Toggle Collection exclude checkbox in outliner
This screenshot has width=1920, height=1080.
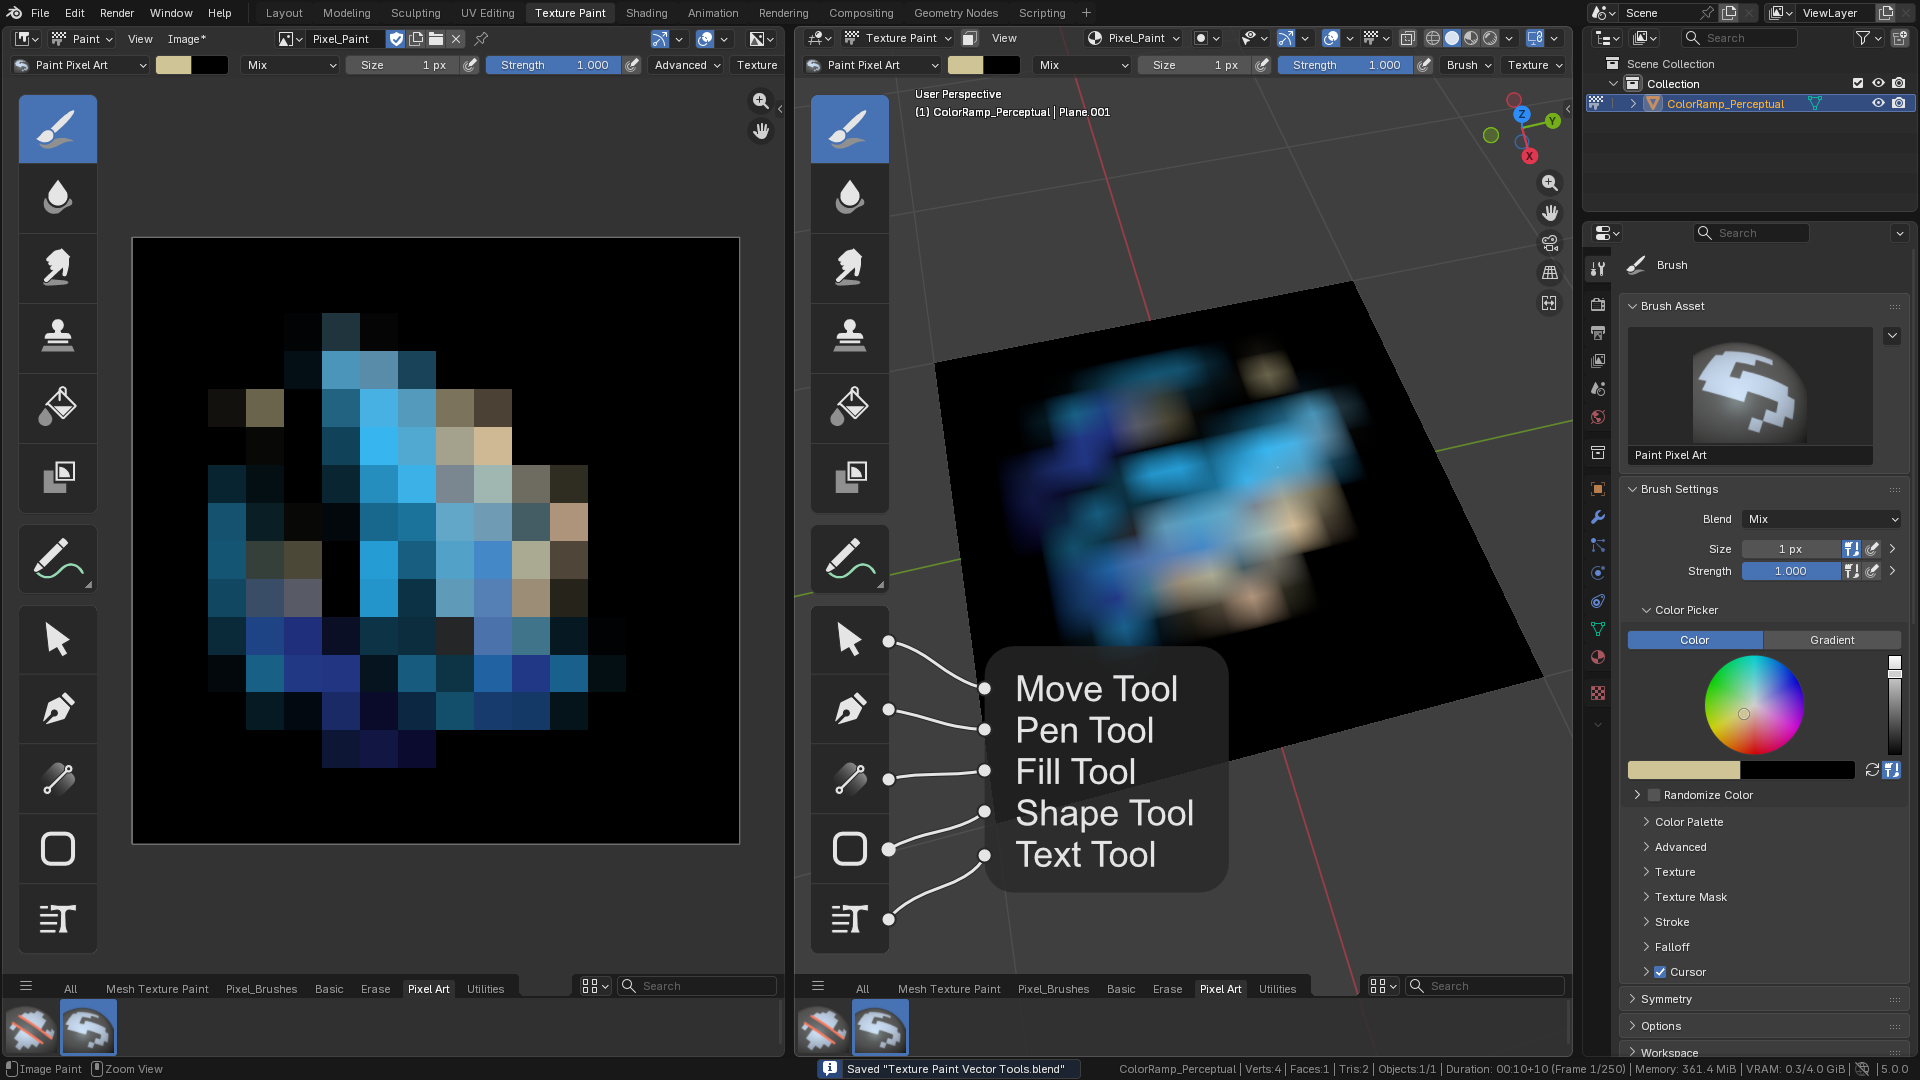point(1858,83)
